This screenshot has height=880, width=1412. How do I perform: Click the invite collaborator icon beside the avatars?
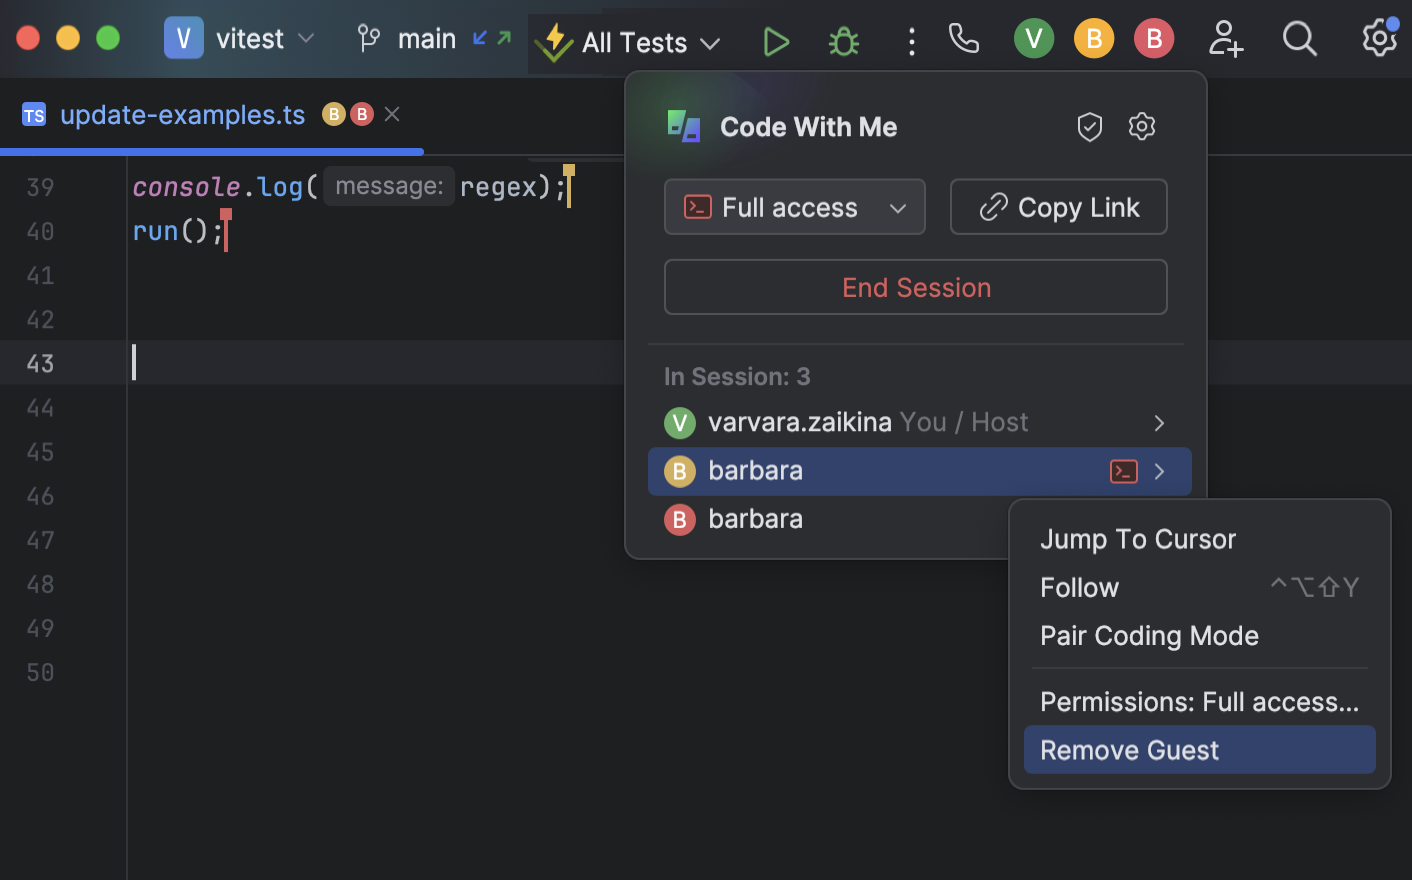click(1225, 40)
